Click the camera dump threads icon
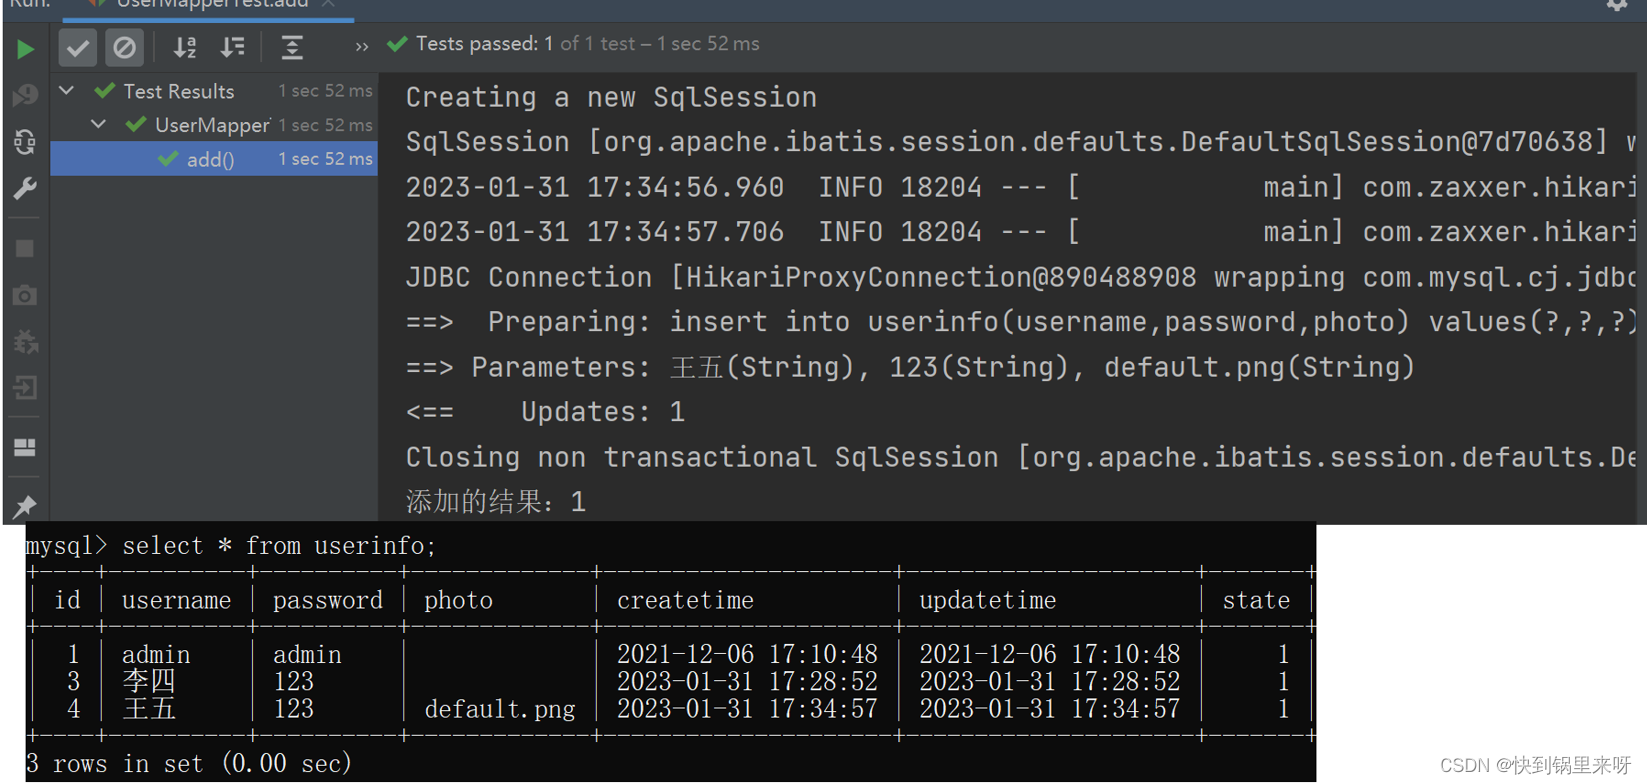 [x=25, y=295]
